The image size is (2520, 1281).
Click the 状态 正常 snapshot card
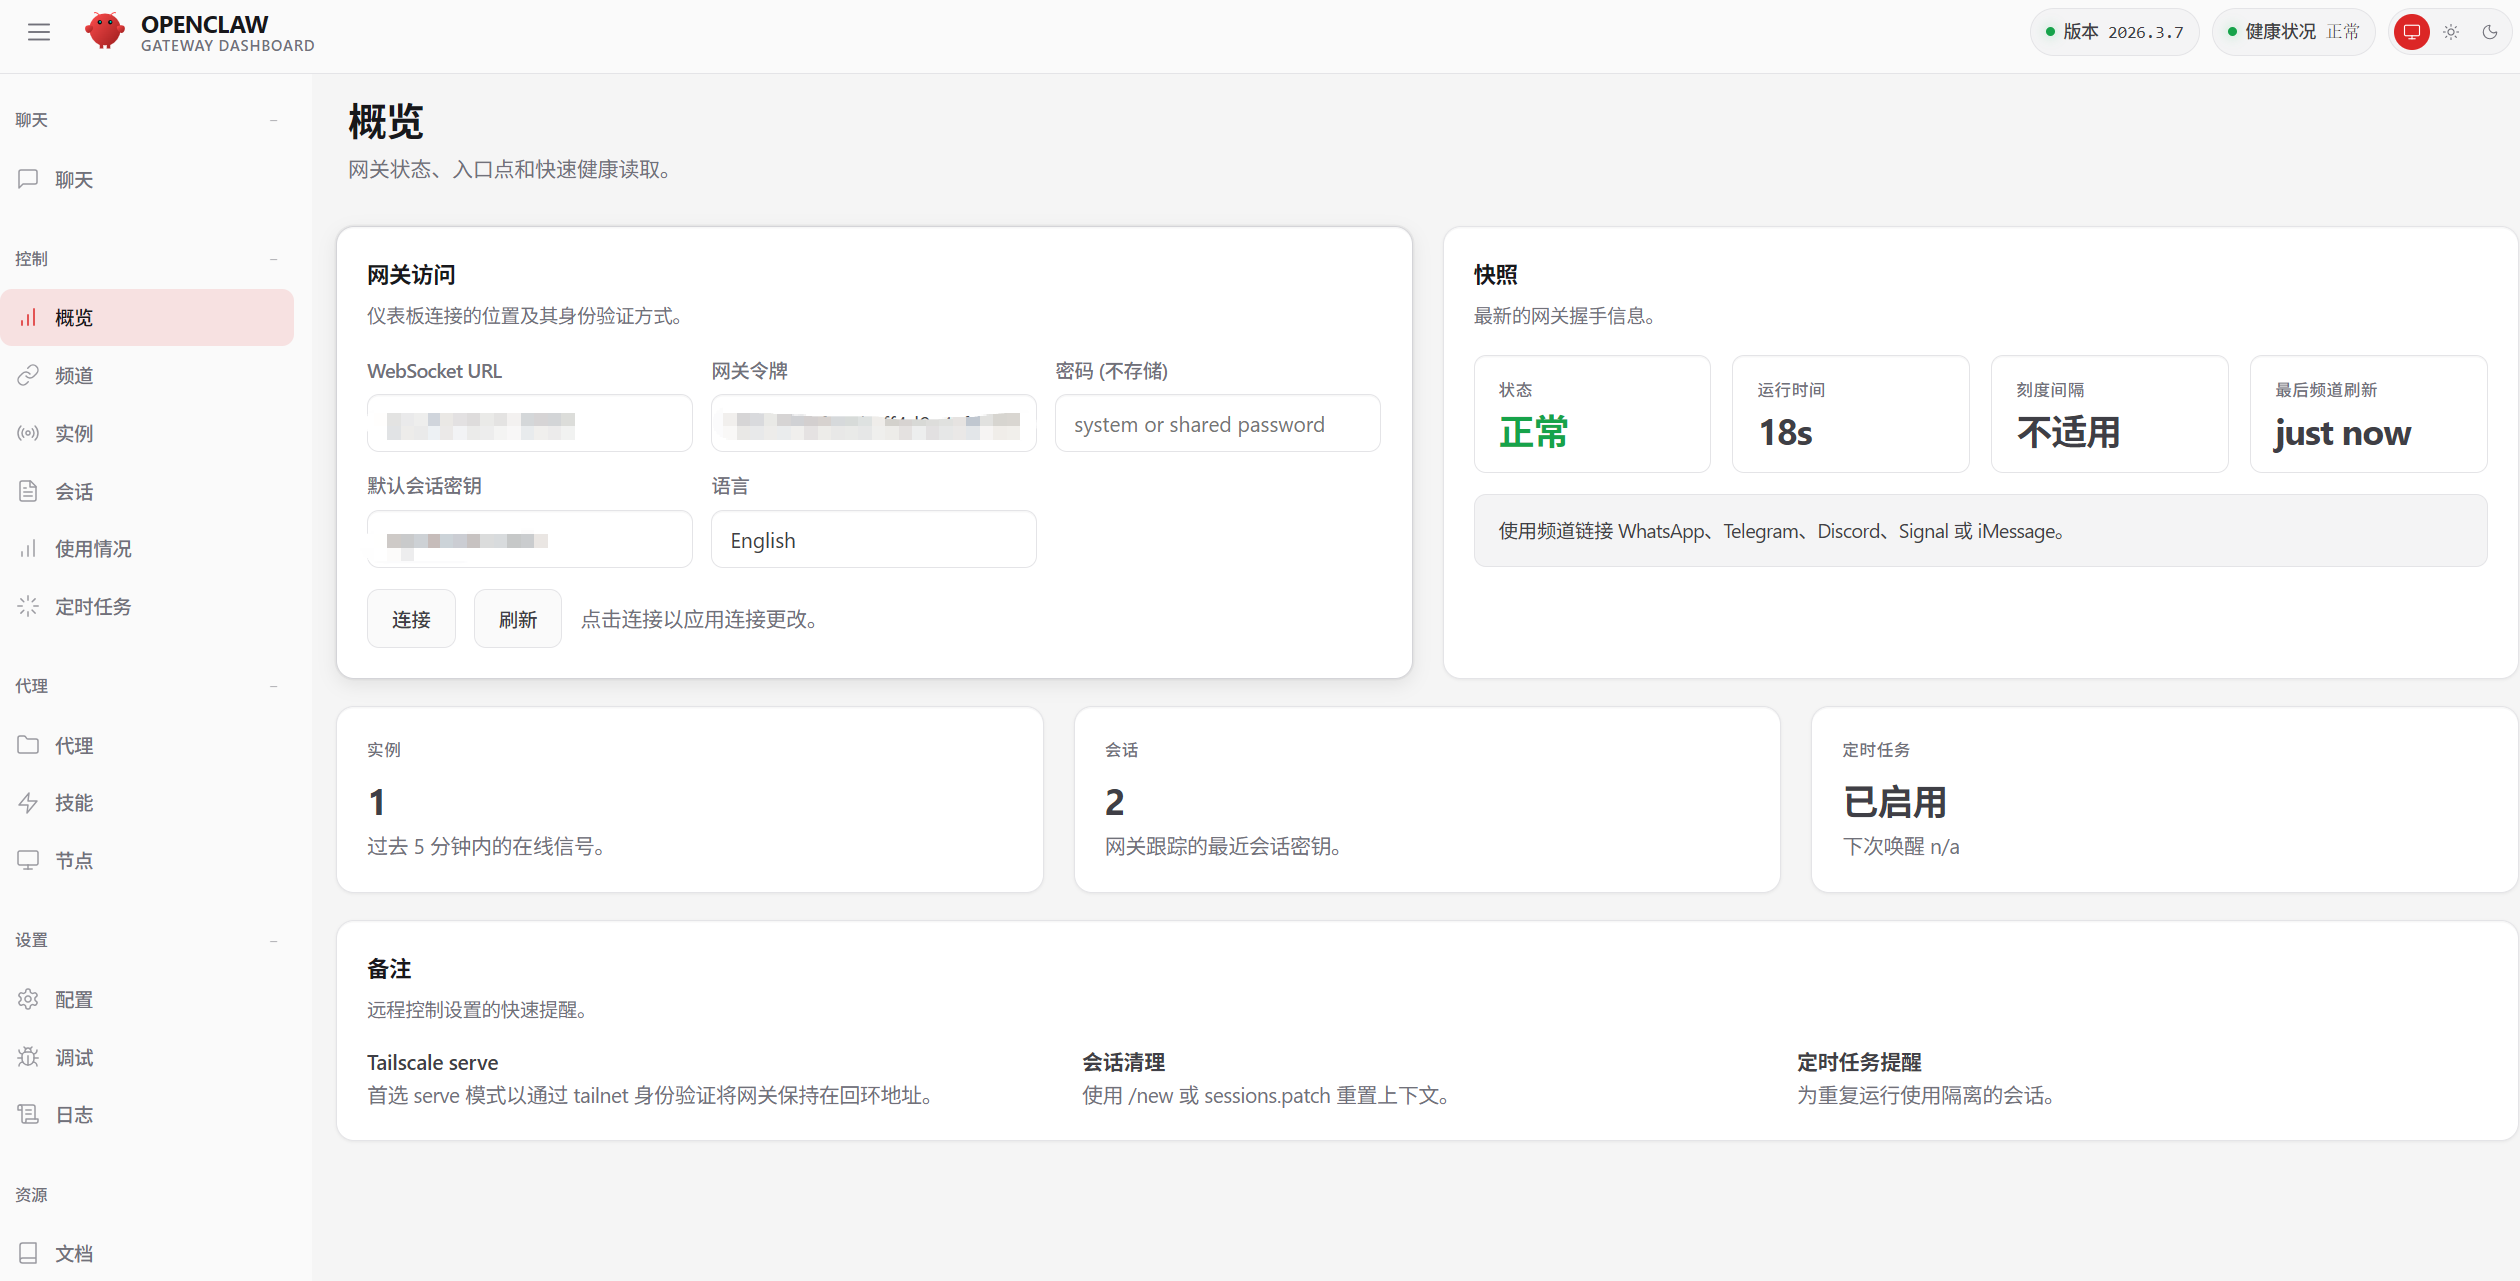tap(1592, 414)
